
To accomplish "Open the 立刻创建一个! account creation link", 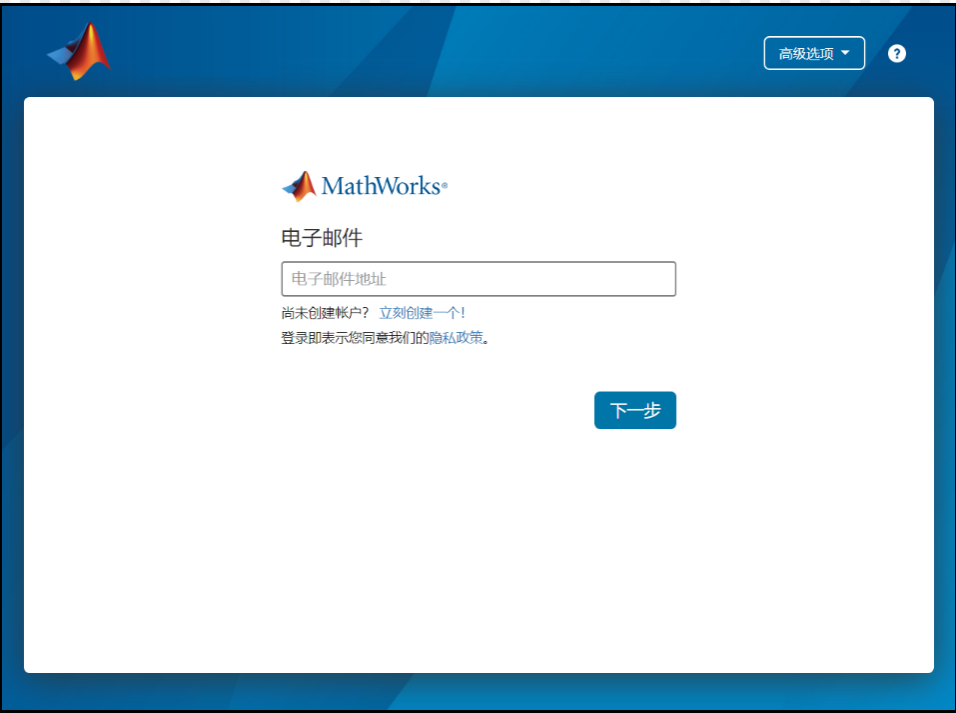I will 422,313.
